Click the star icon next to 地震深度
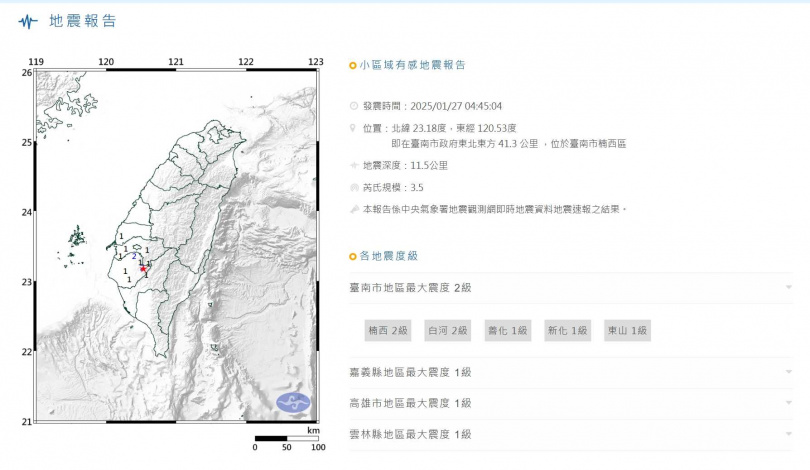810x470 pixels. [354, 165]
